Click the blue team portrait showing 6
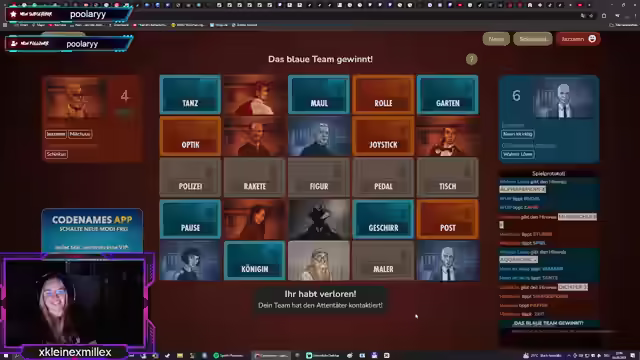Screen dimensions: 640x360 point(565,98)
